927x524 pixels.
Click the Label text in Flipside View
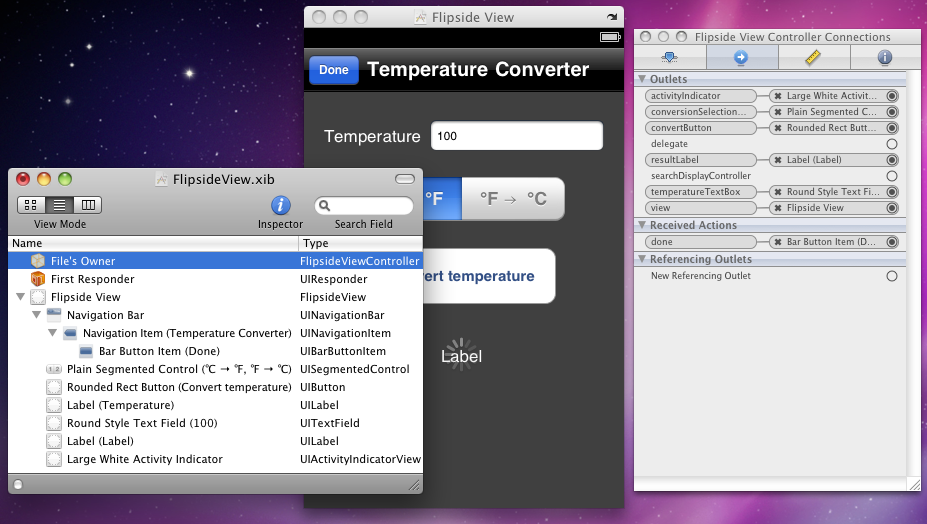click(x=461, y=357)
